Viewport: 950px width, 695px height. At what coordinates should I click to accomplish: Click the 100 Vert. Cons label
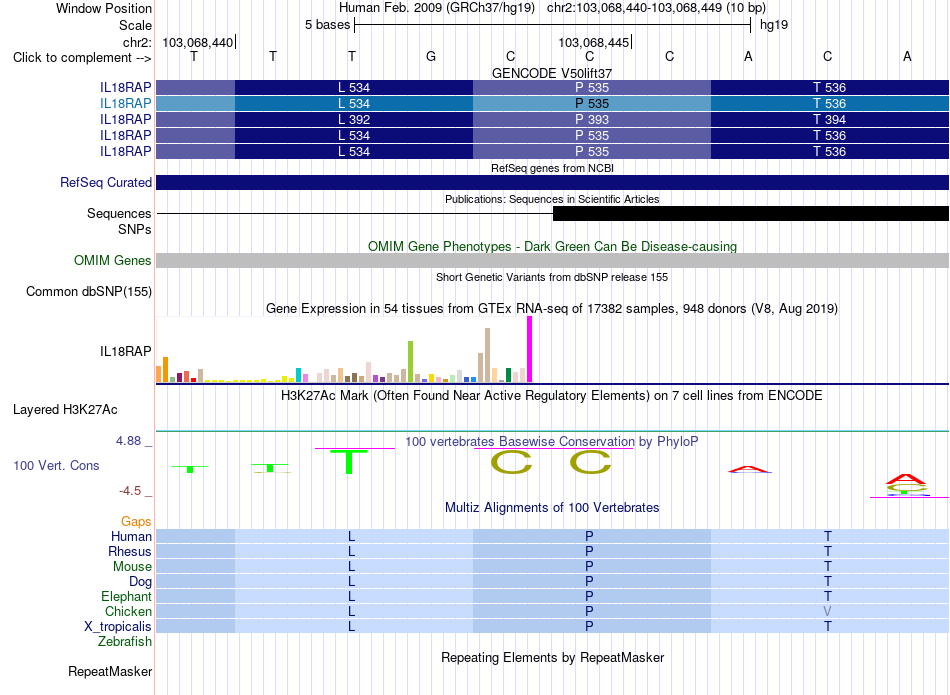[x=56, y=465]
